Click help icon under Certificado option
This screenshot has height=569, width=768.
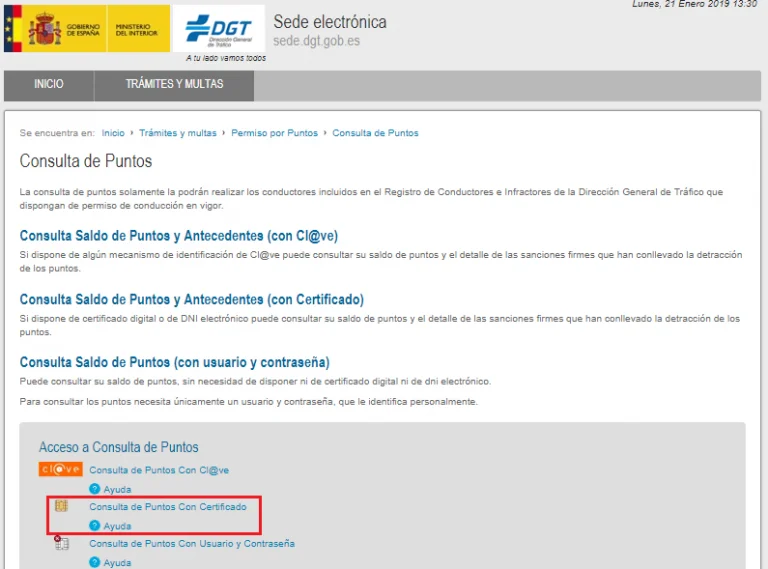click(x=95, y=525)
